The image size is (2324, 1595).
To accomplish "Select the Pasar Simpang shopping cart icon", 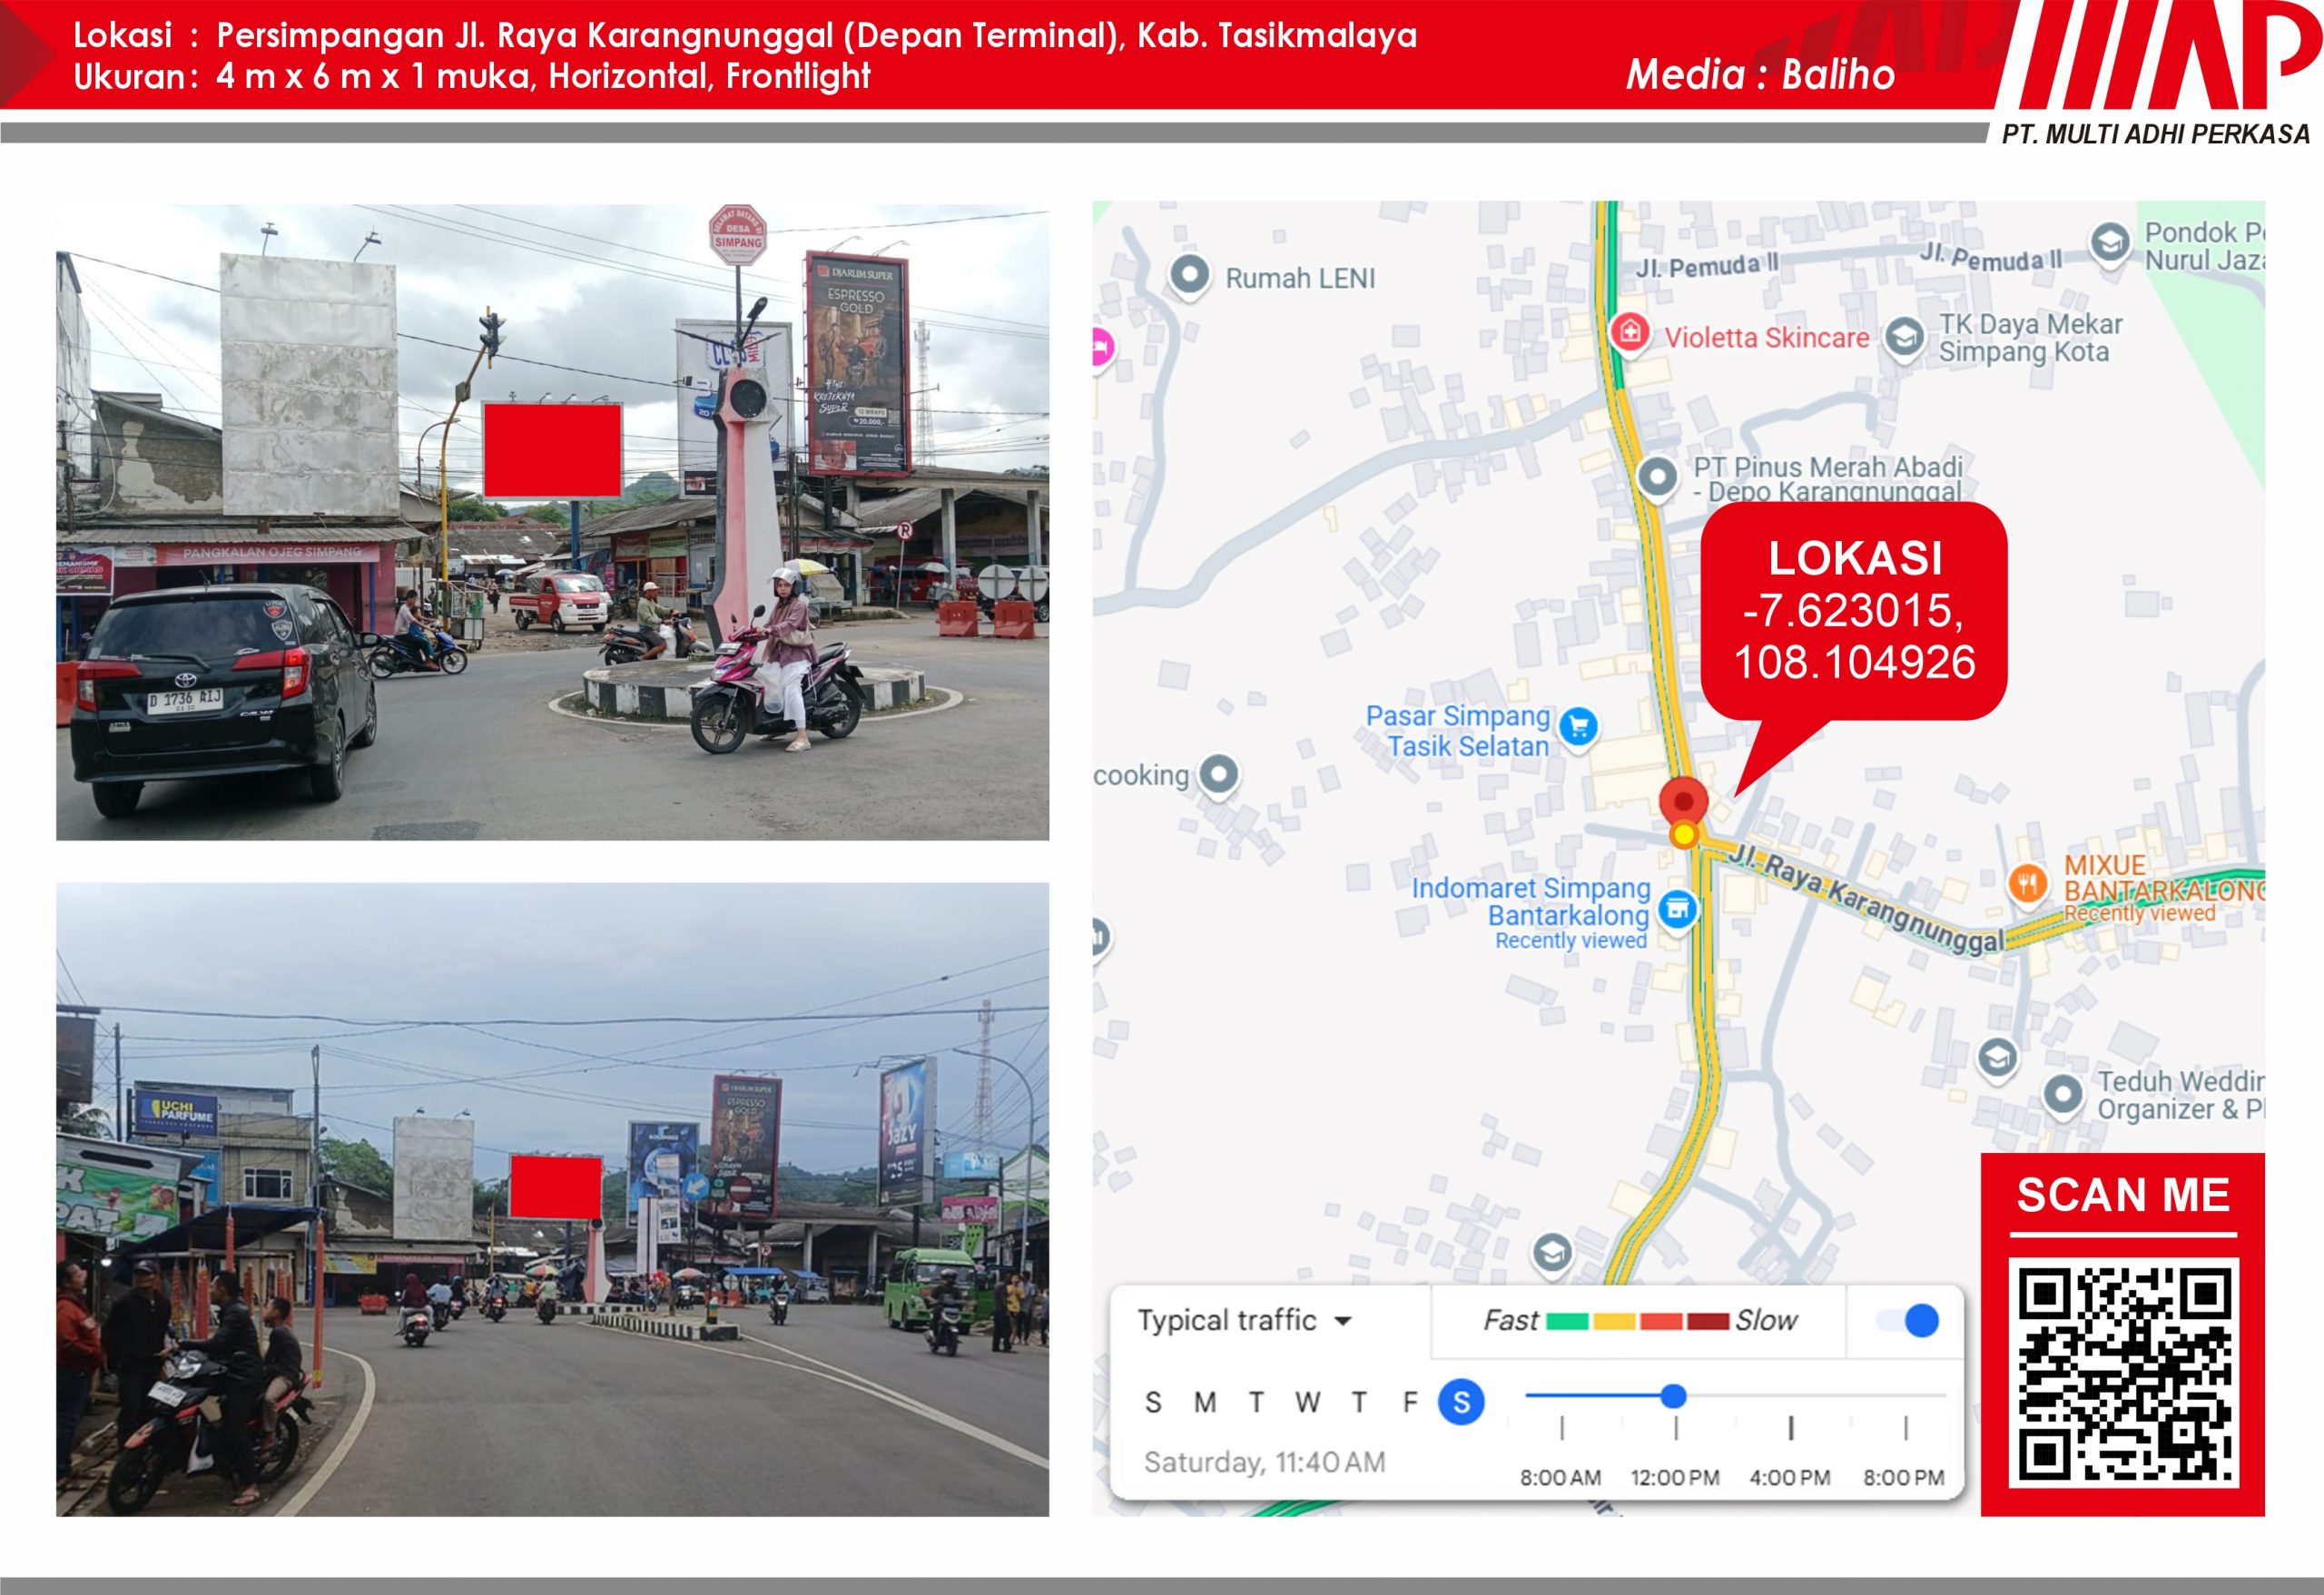I will pyautogui.click(x=1579, y=727).
